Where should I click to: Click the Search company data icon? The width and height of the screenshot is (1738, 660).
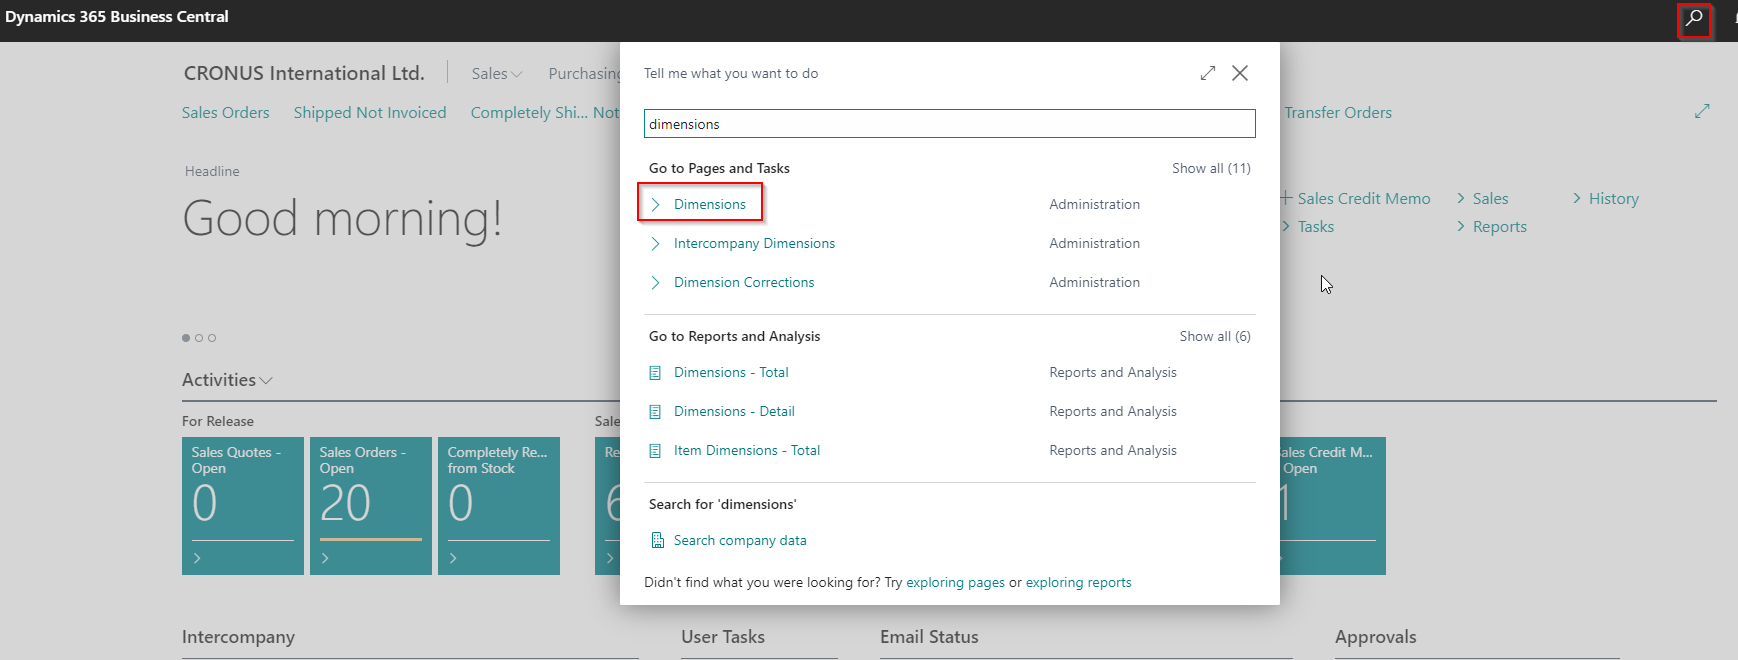(x=657, y=540)
